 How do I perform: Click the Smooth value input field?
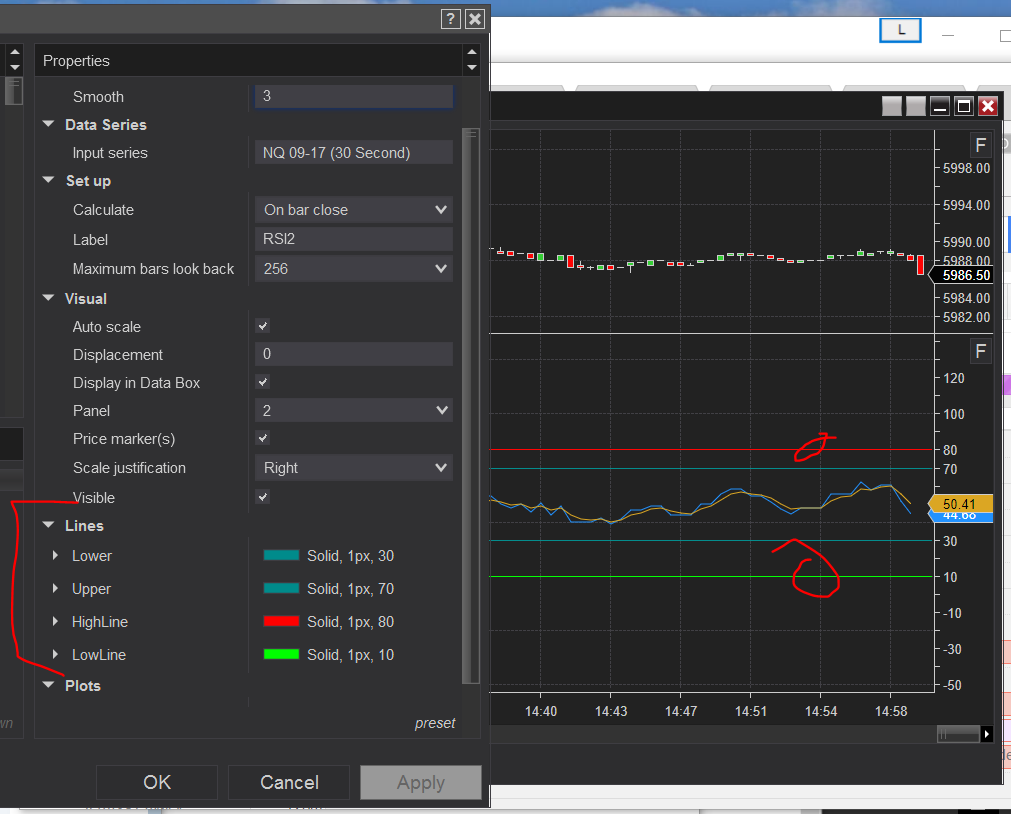click(354, 96)
